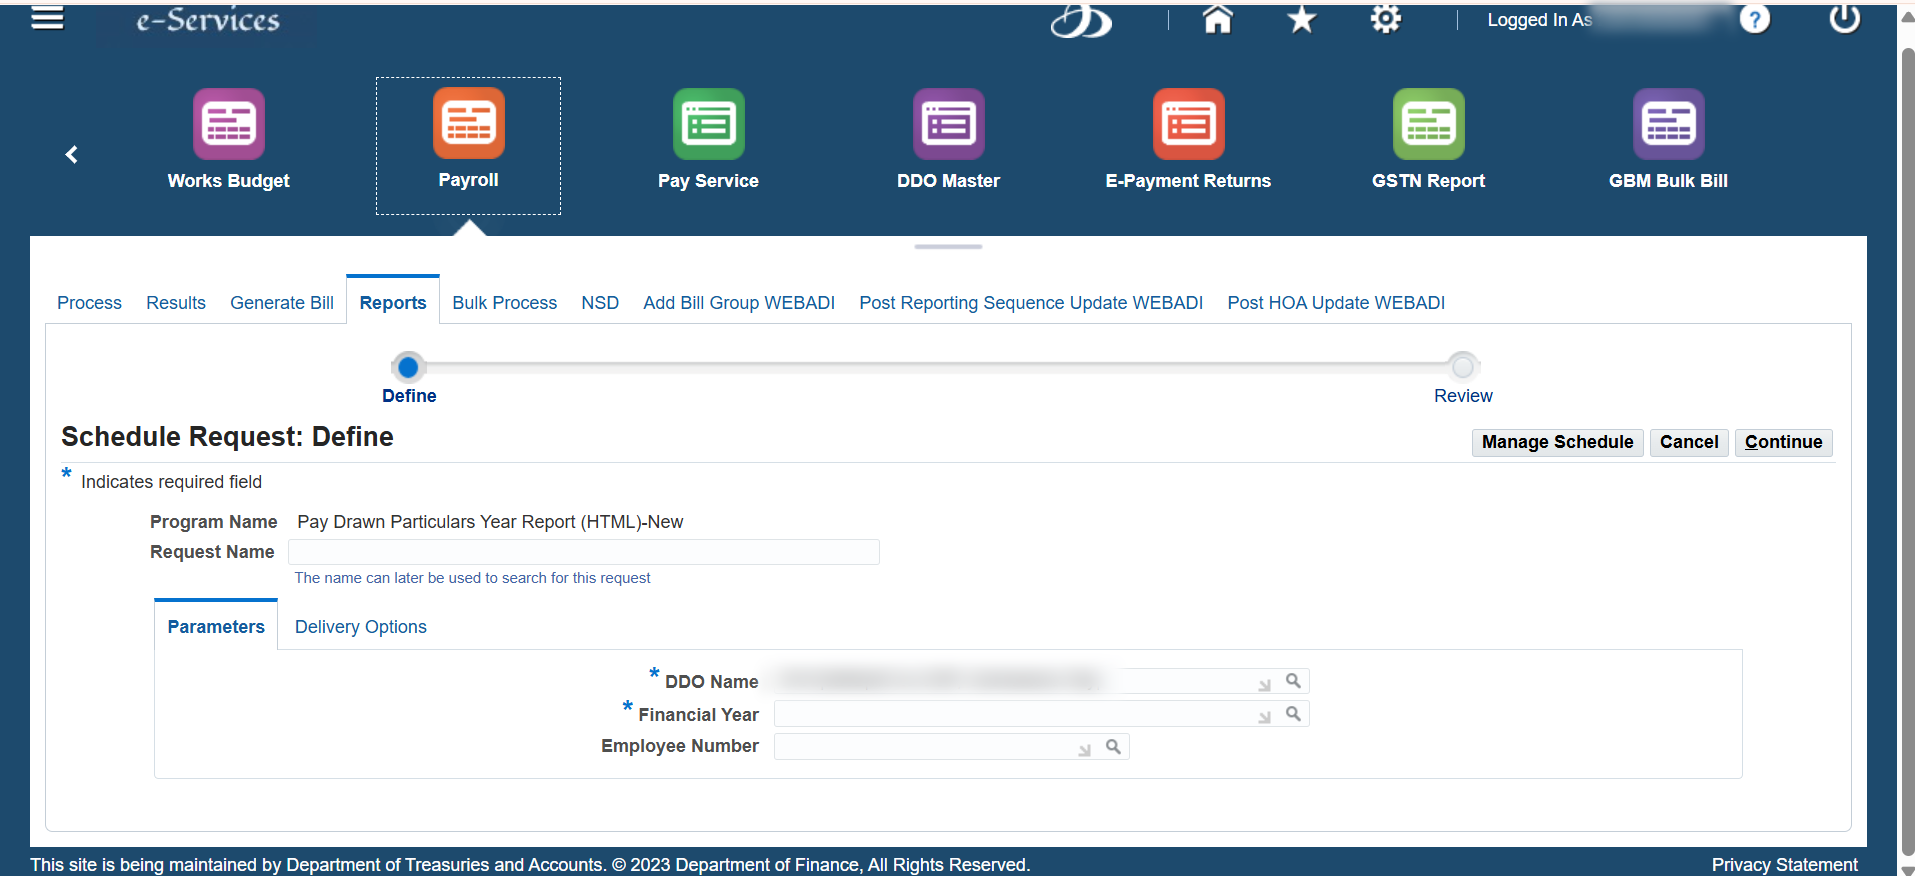Click the Manage Schedule button
This screenshot has height=876, width=1915.
click(1557, 442)
